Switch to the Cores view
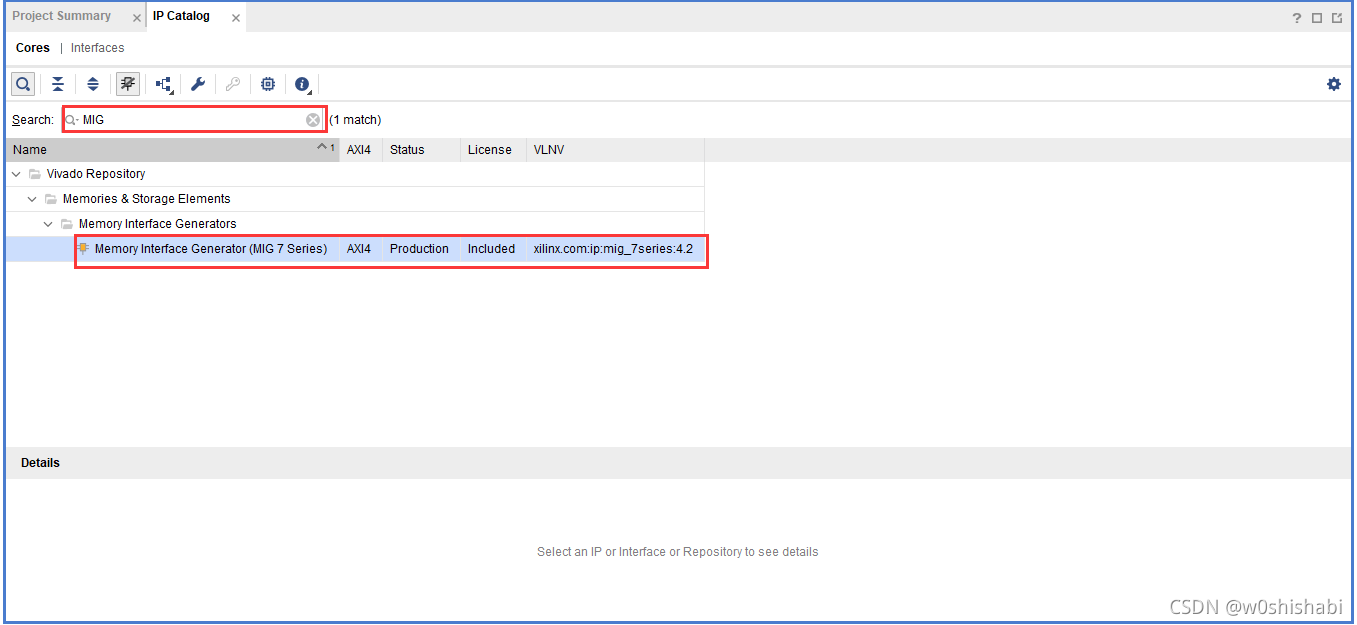The image size is (1357, 625). tap(33, 48)
